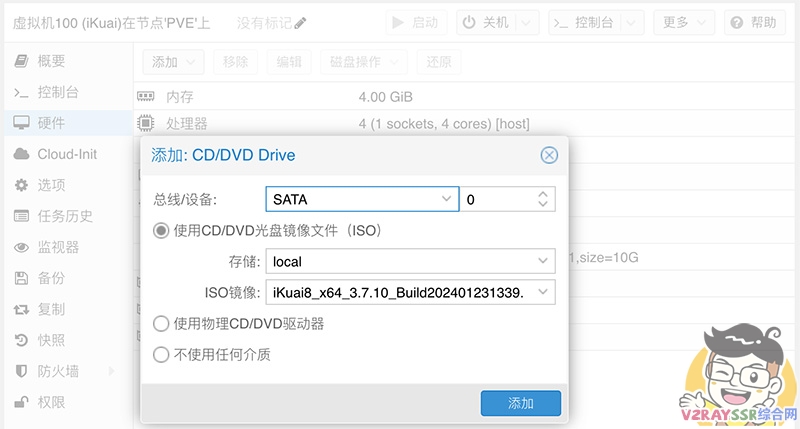Image resolution: width=800 pixels, height=429 pixels.
Task: Click the 移除 button
Action: click(235, 62)
